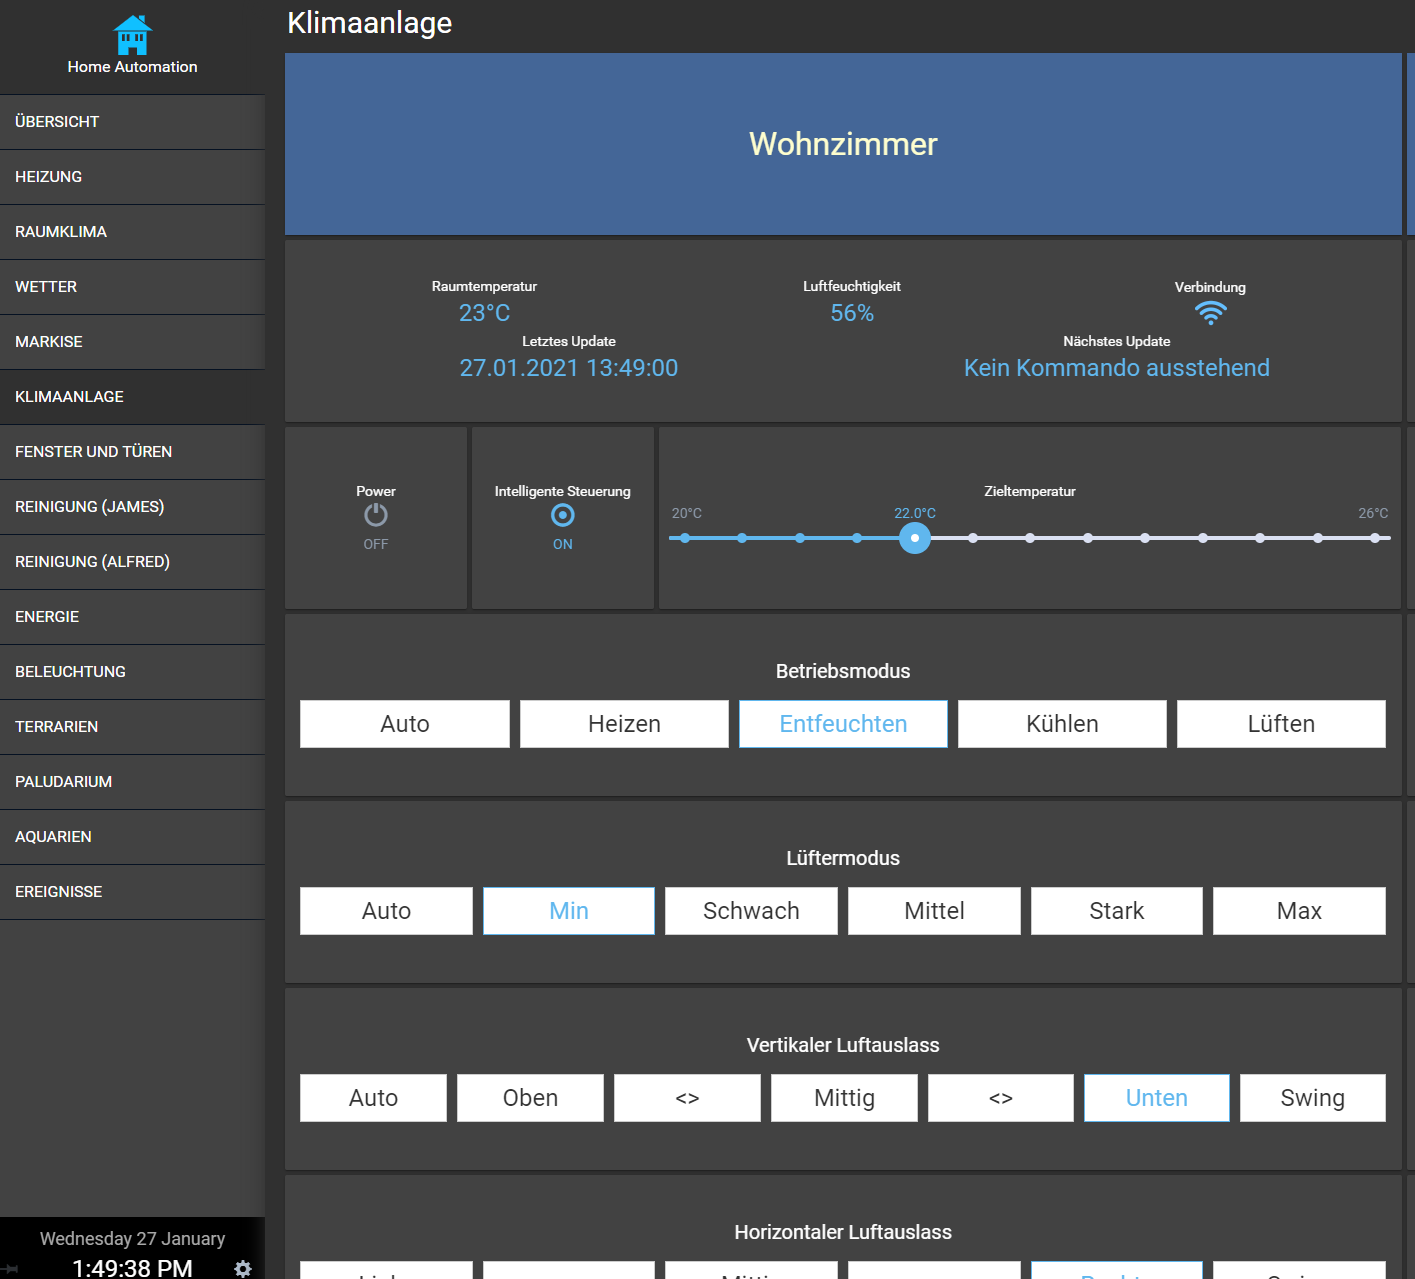Select Klimaanlage in the sidebar
The width and height of the screenshot is (1415, 1279).
point(132,397)
